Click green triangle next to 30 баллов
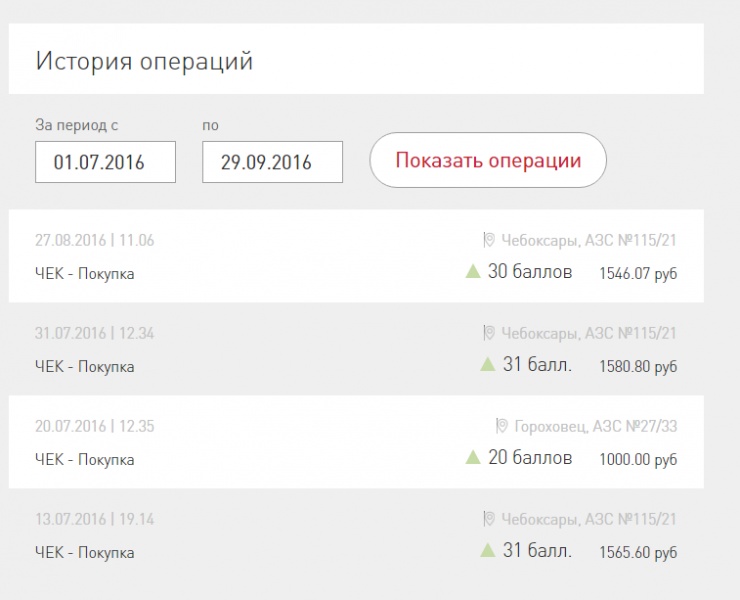Viewport: 740px width, 600px height. 473,271
